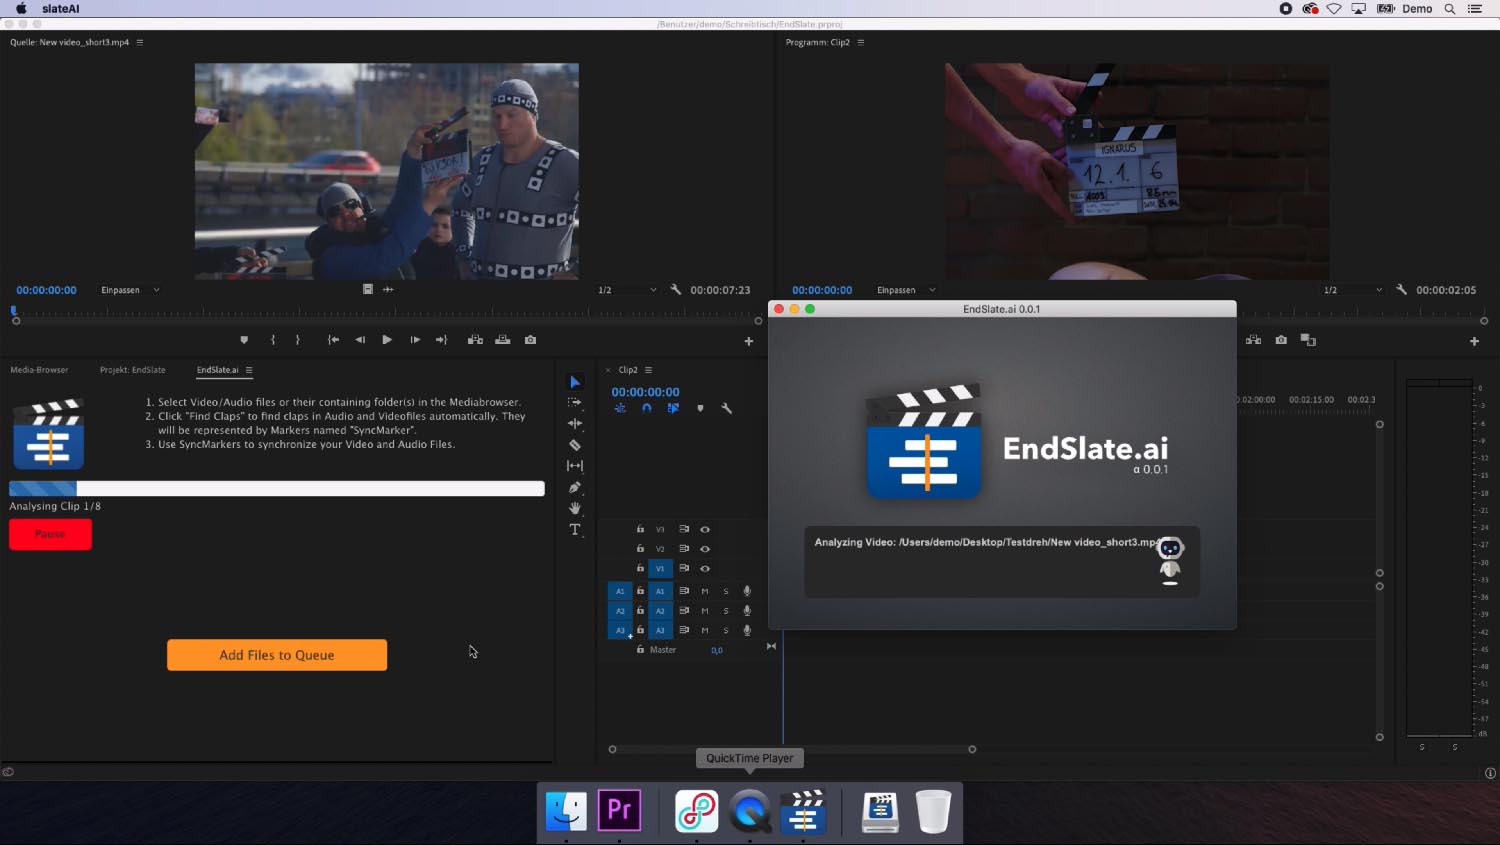Play the Source monitor clip
Image resolution: width=1500 pixels, height=845 pixels.
[x=387, y=340]
